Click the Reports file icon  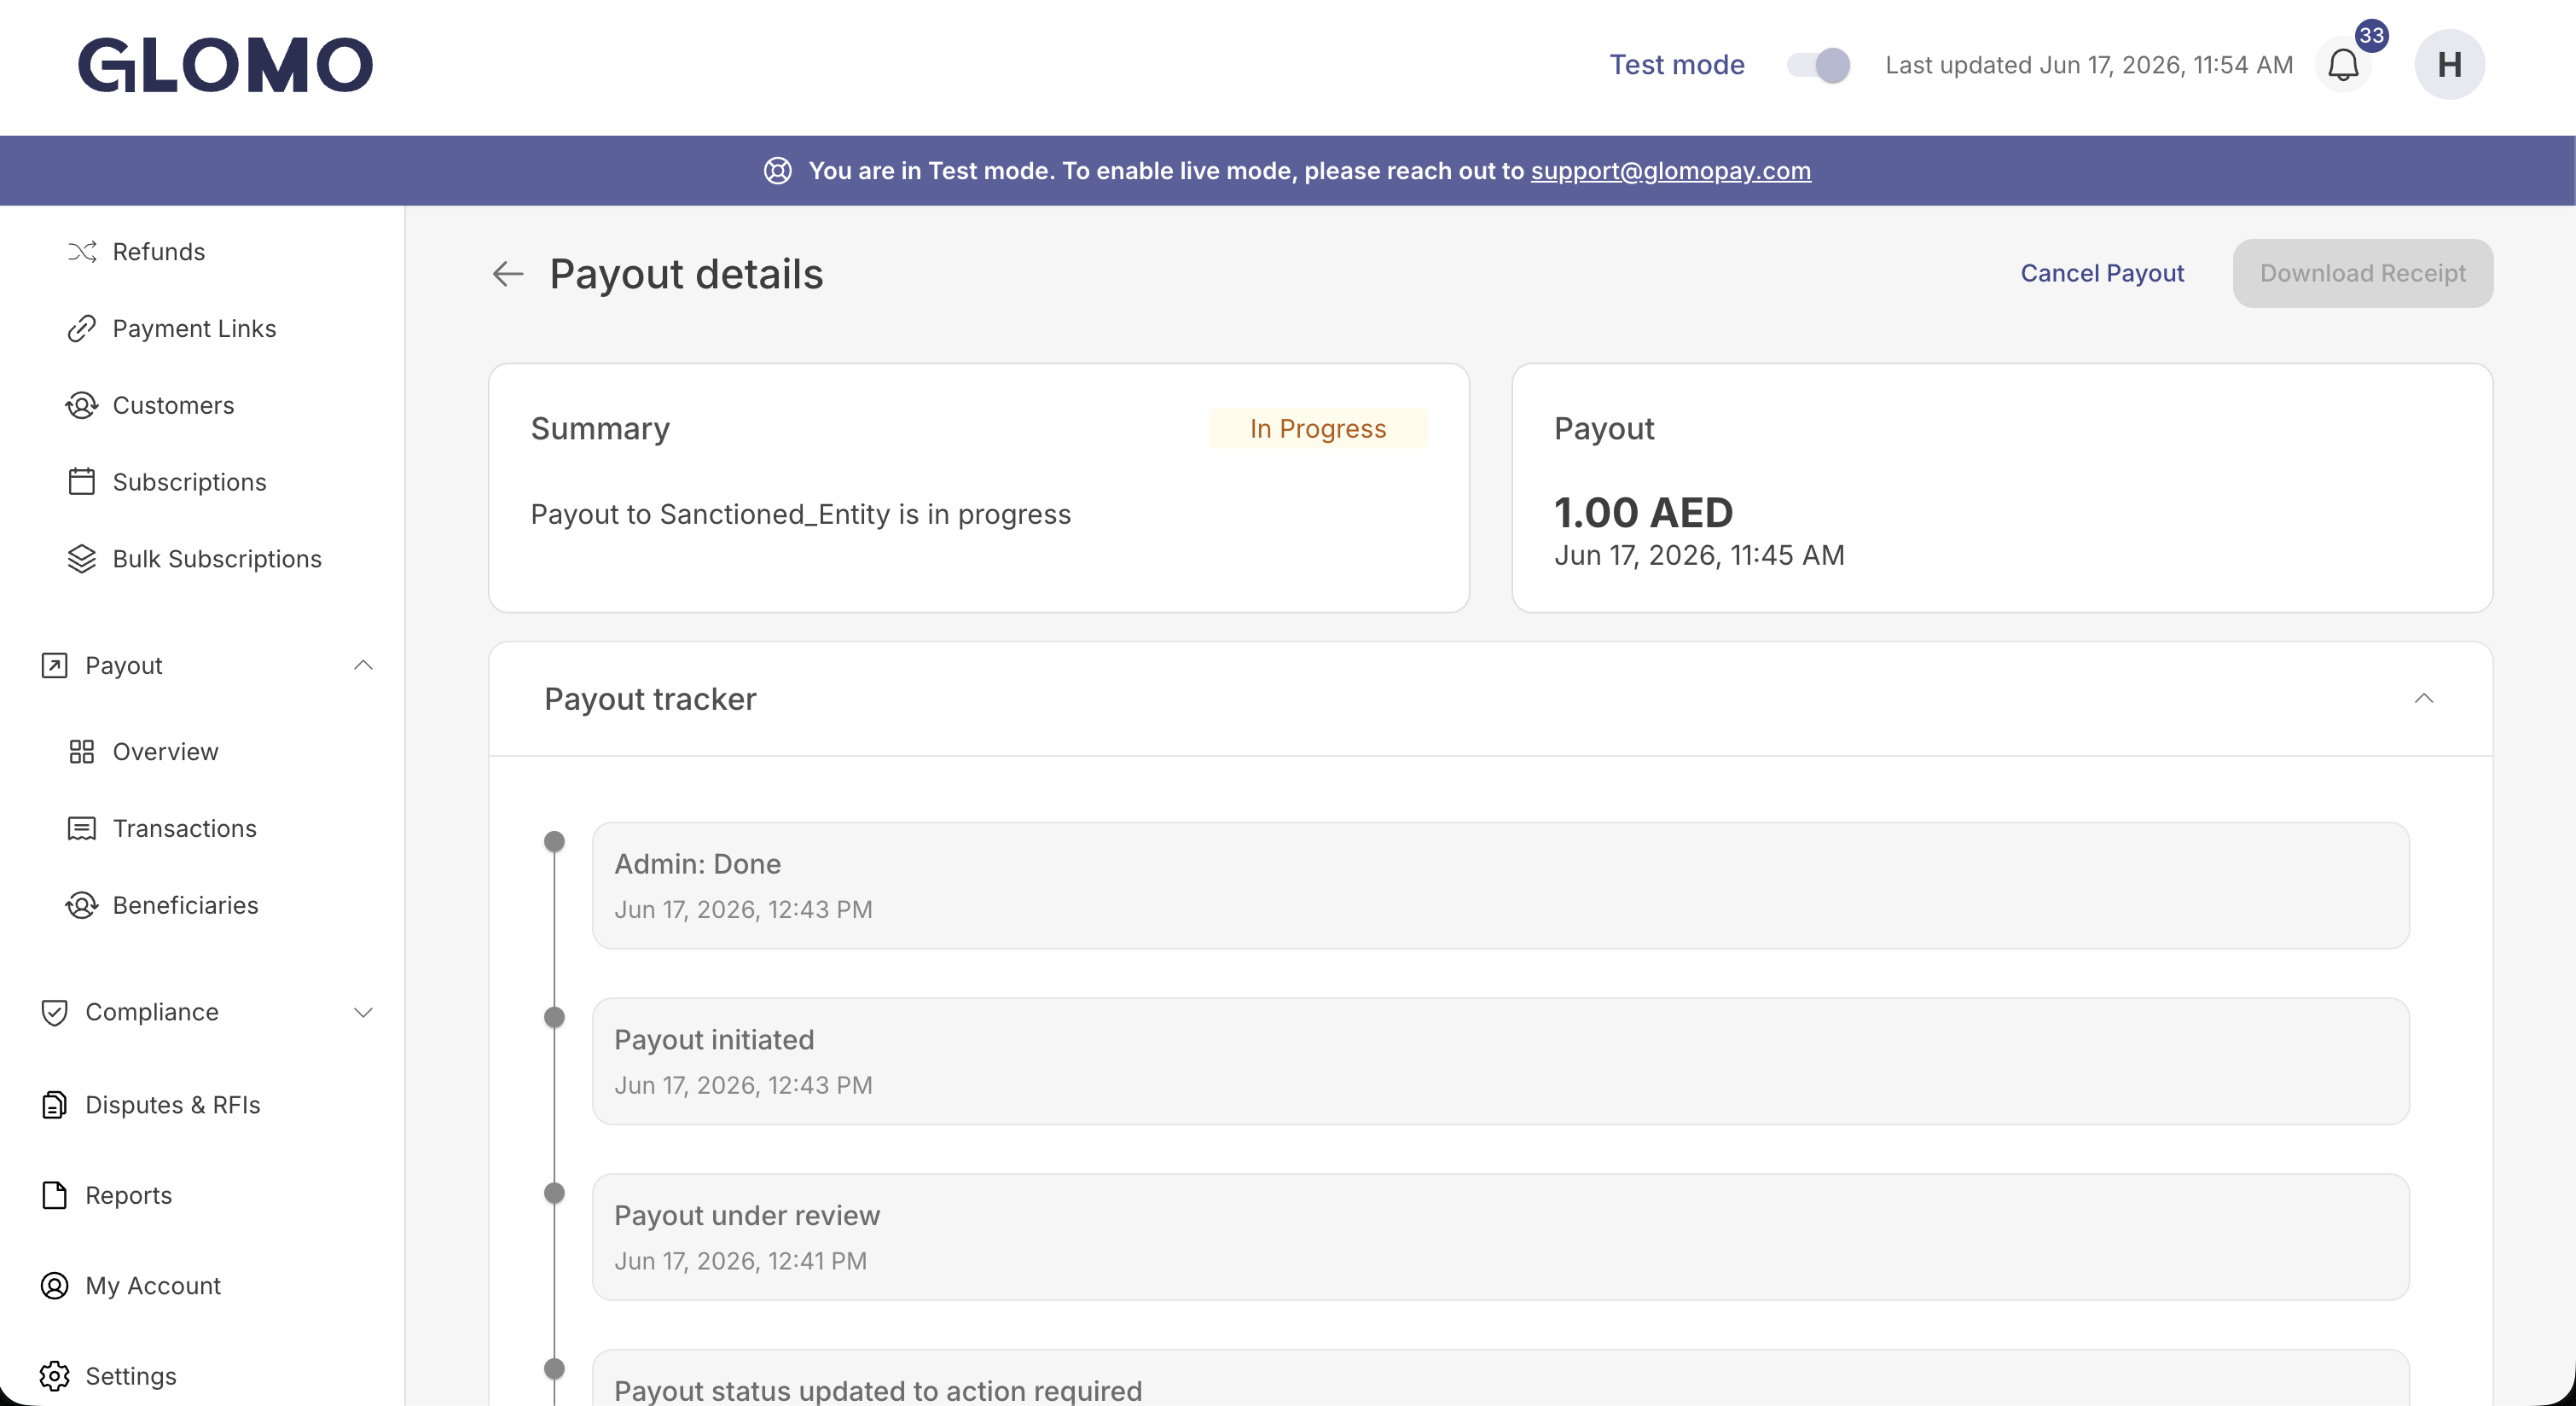coord(54,1196)
